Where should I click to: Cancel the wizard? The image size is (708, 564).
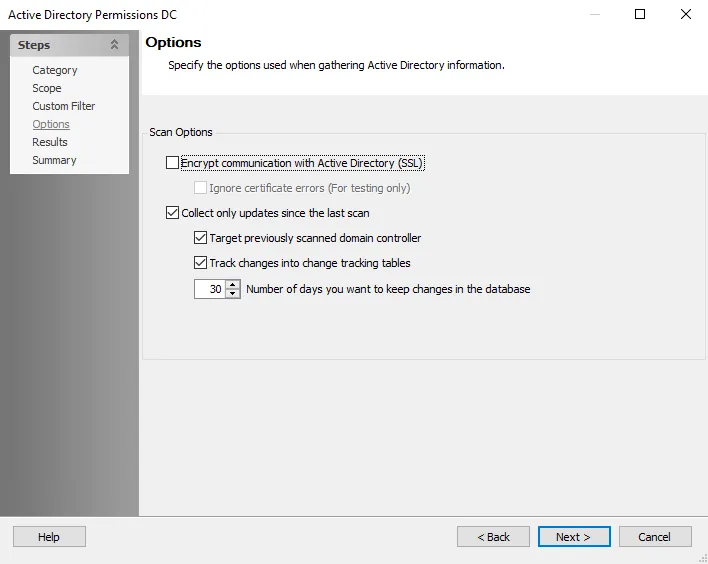(x=655, y=536)
